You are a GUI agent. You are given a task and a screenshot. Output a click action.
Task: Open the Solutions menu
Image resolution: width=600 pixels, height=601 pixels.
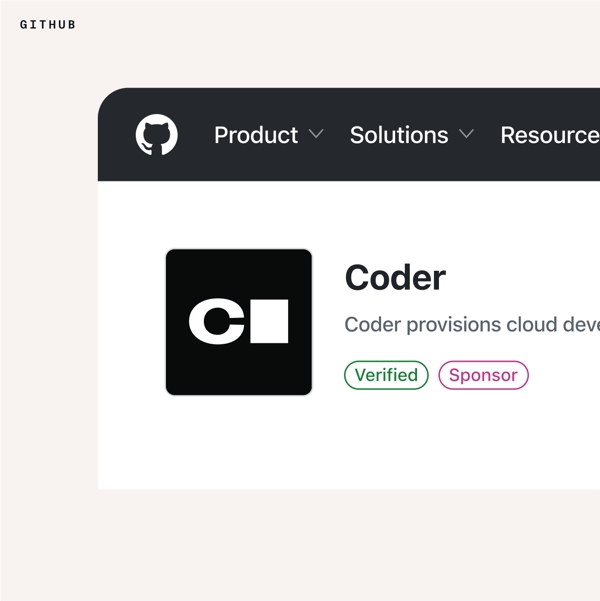pos(399,135)
